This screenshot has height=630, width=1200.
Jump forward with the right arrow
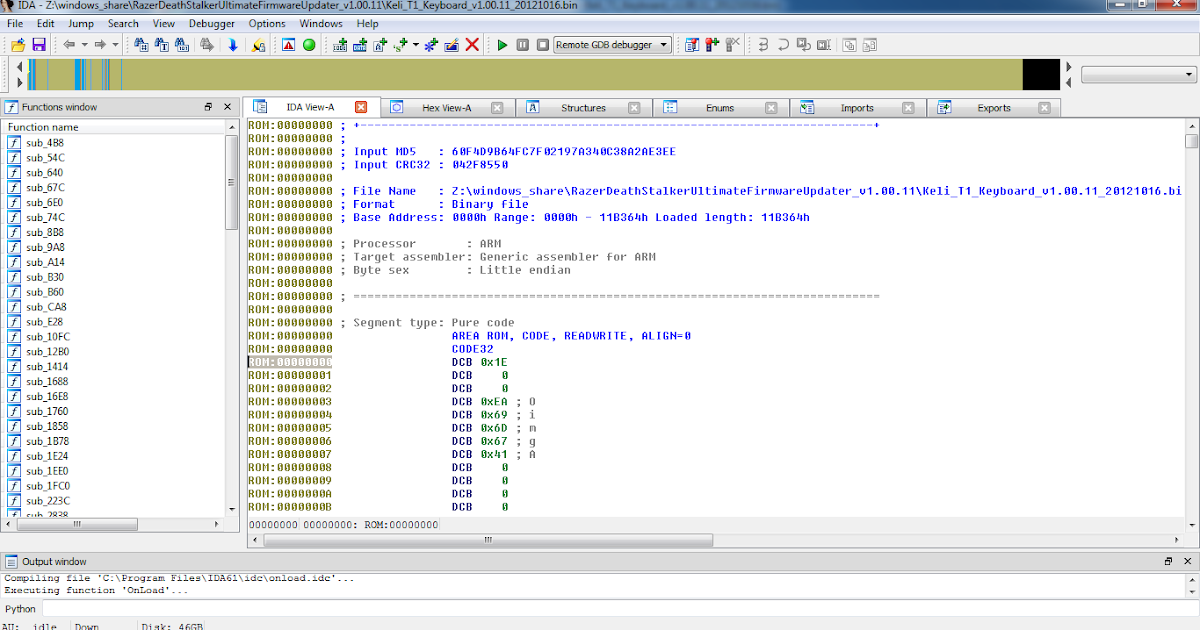coord(100,45)
